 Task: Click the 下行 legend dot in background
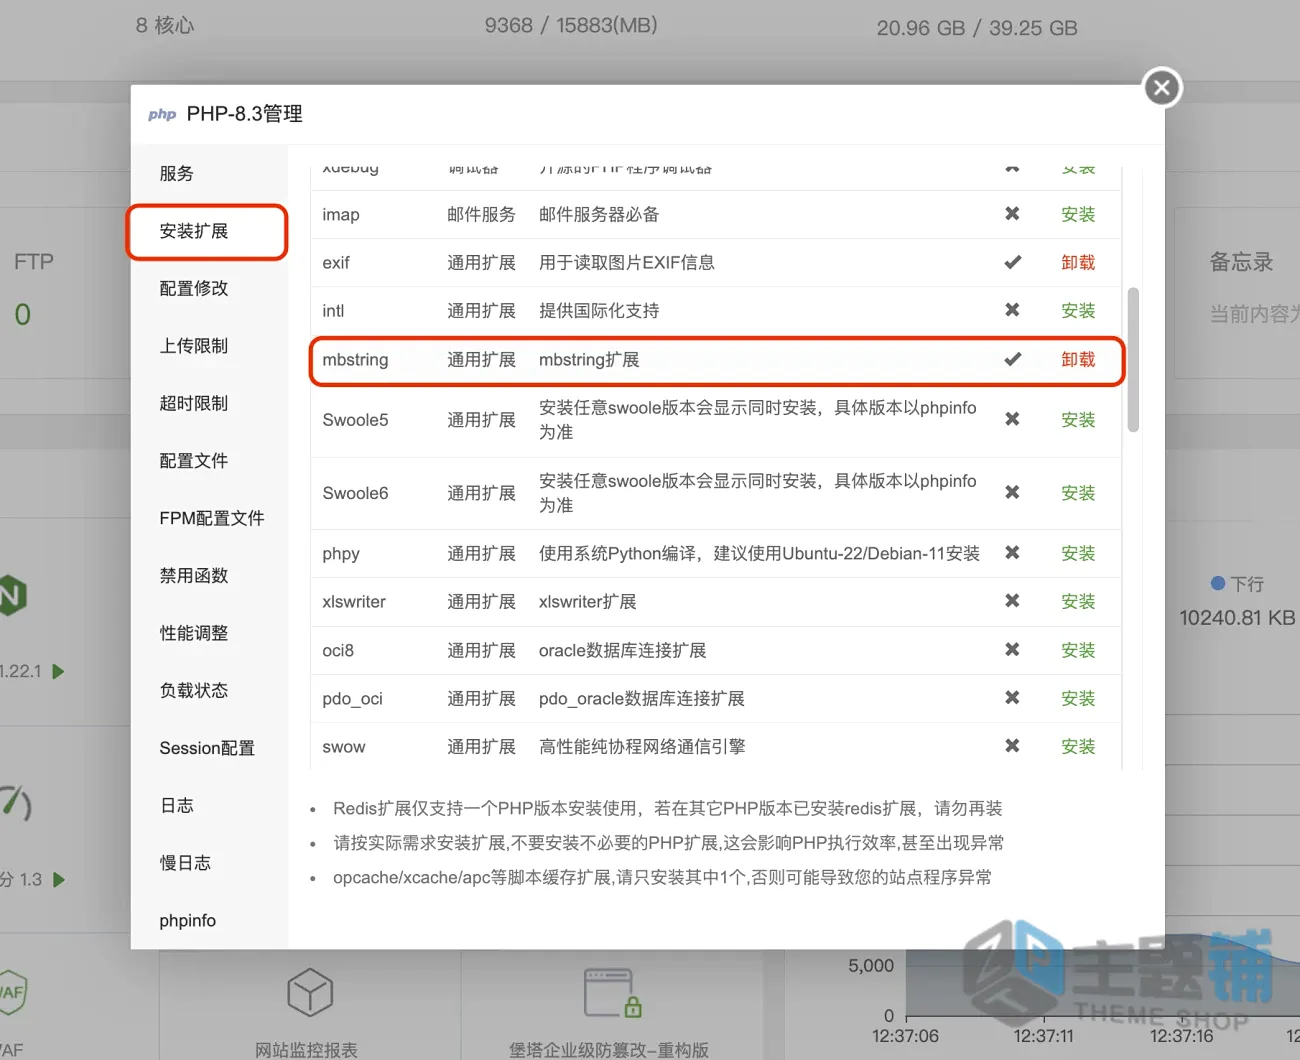pyautogui.click(x=1218, y=583)
